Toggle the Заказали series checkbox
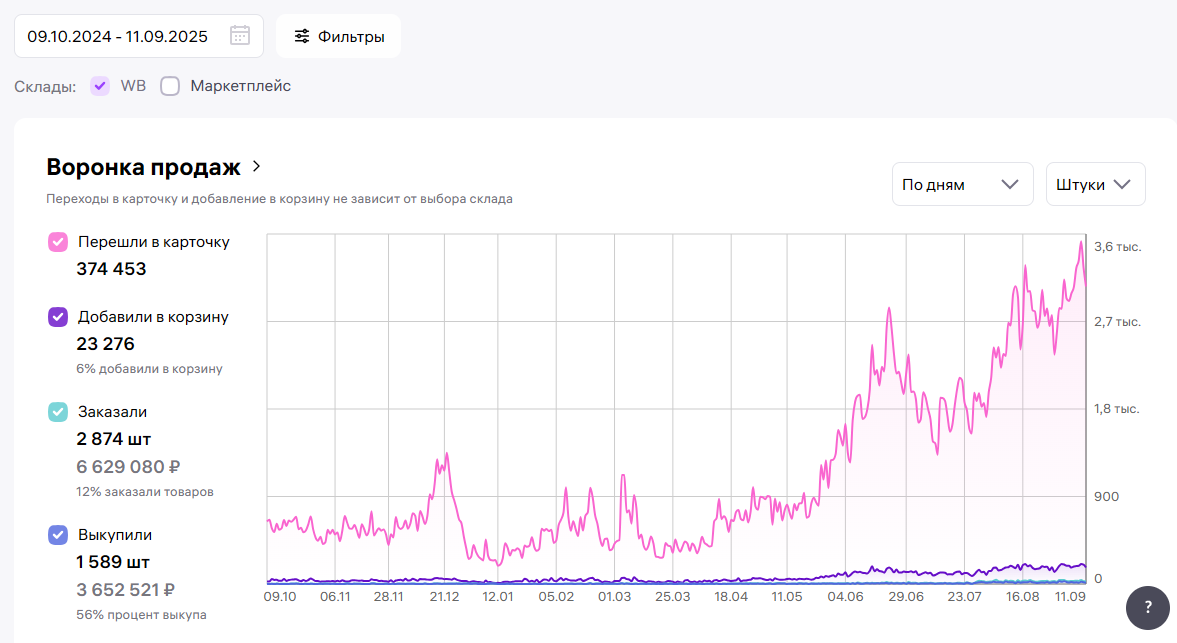1177x643 pixels. [58, 411]
